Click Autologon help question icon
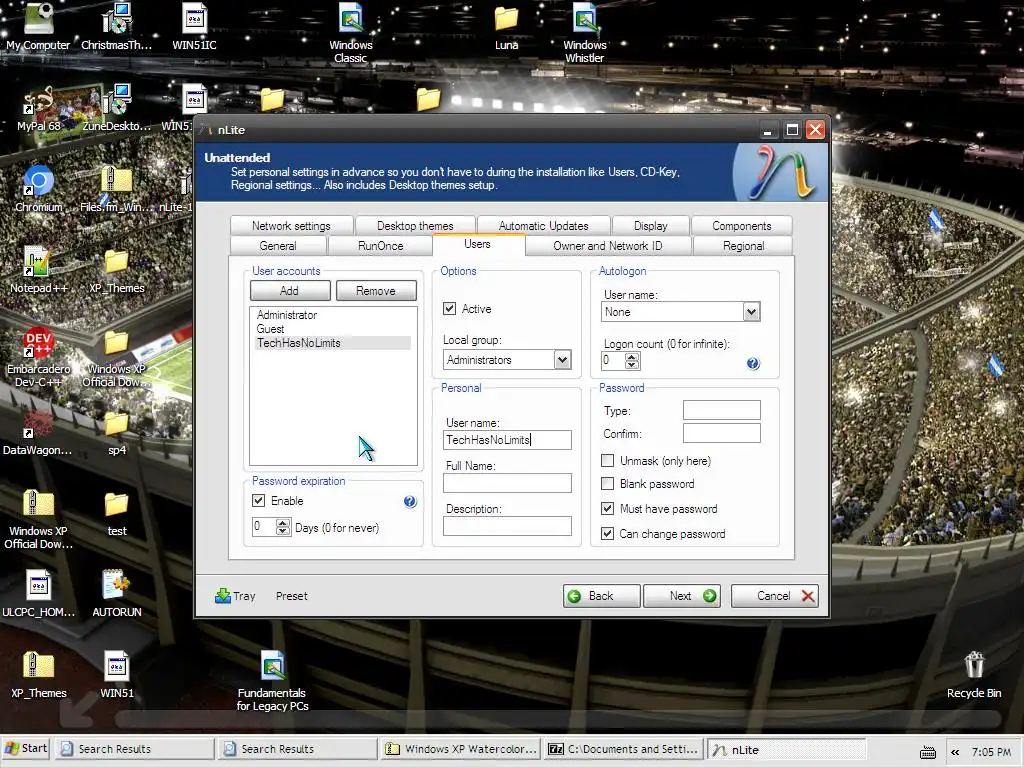This screenshot has width=1024, height=768. coord(752,364)
